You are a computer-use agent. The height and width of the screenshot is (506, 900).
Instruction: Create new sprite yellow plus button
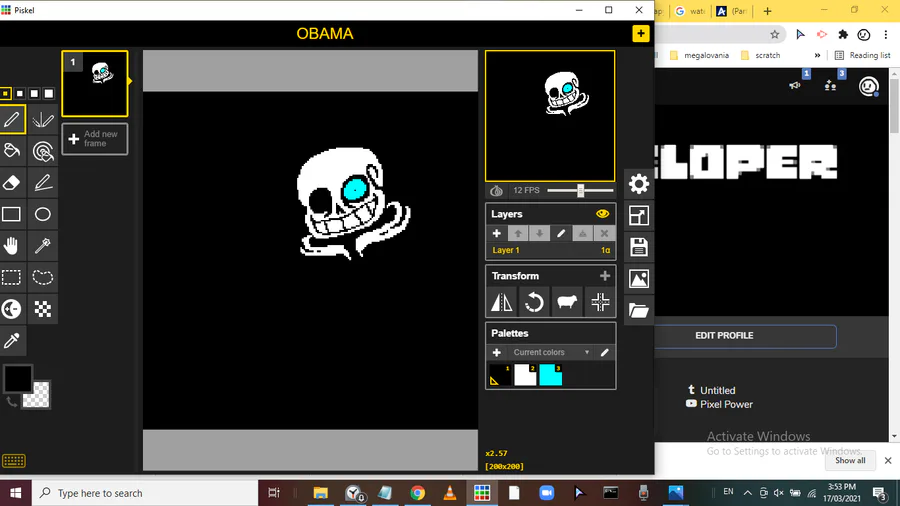(641, 33)
